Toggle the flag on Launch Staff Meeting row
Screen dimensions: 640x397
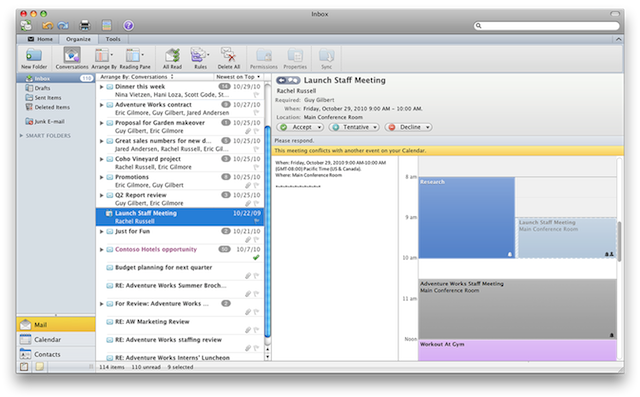(256, 221)
